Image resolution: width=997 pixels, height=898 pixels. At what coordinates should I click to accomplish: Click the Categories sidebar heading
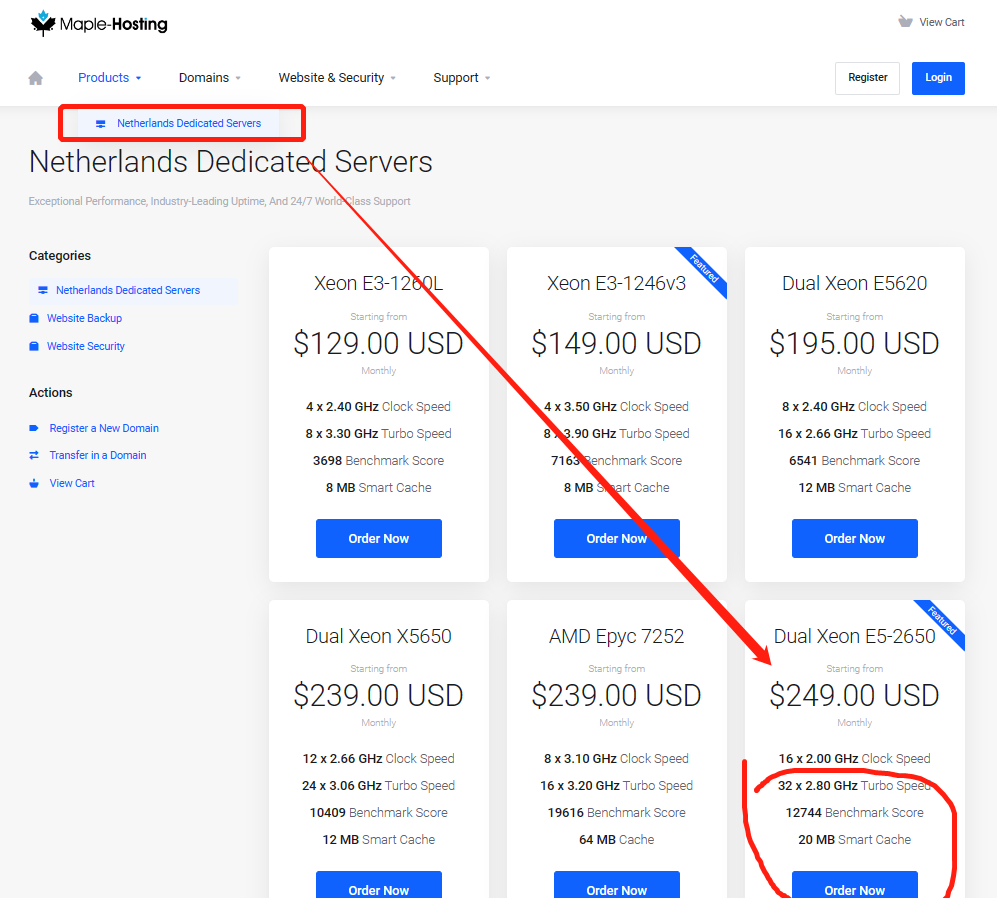pyautogui.click(x=60, y=256)
